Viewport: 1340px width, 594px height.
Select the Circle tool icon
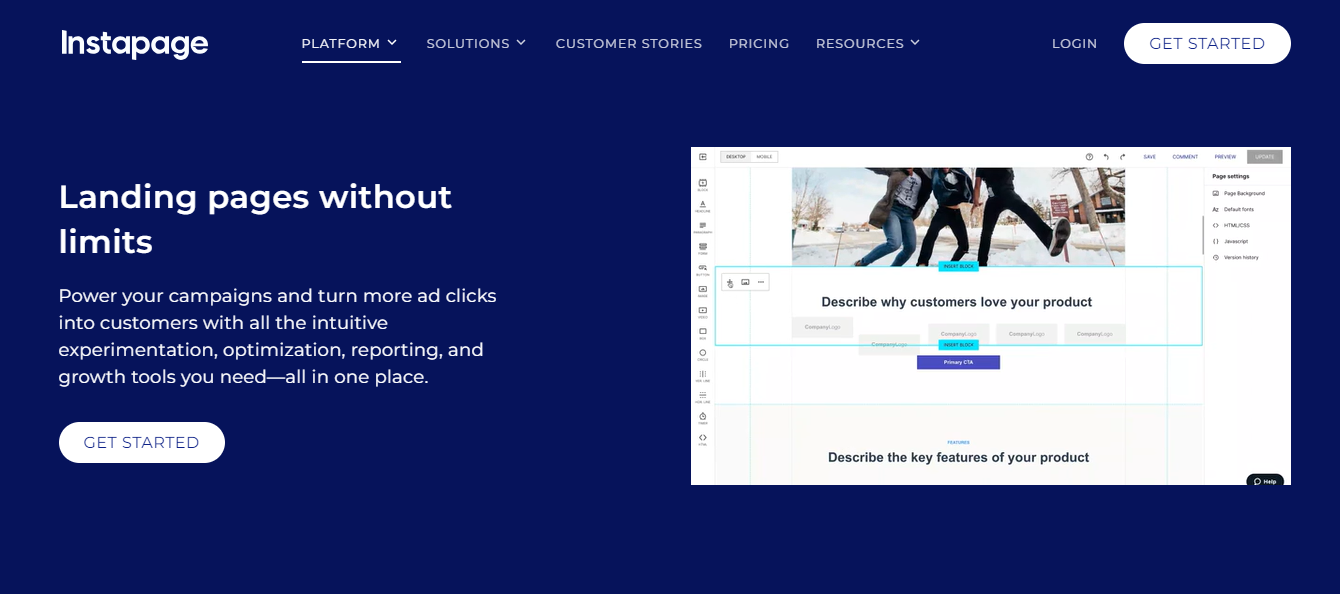pyautogui.click(x=703, y=354)
